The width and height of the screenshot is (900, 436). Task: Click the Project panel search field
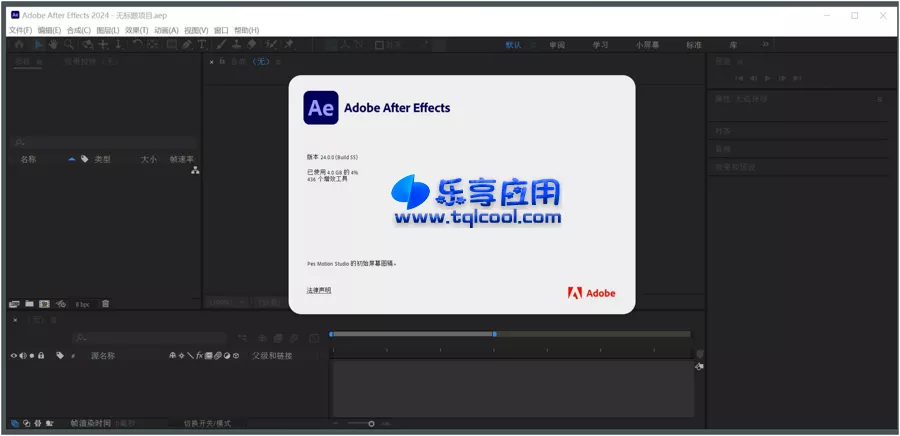pyautogui.click(x=103, y=142)
